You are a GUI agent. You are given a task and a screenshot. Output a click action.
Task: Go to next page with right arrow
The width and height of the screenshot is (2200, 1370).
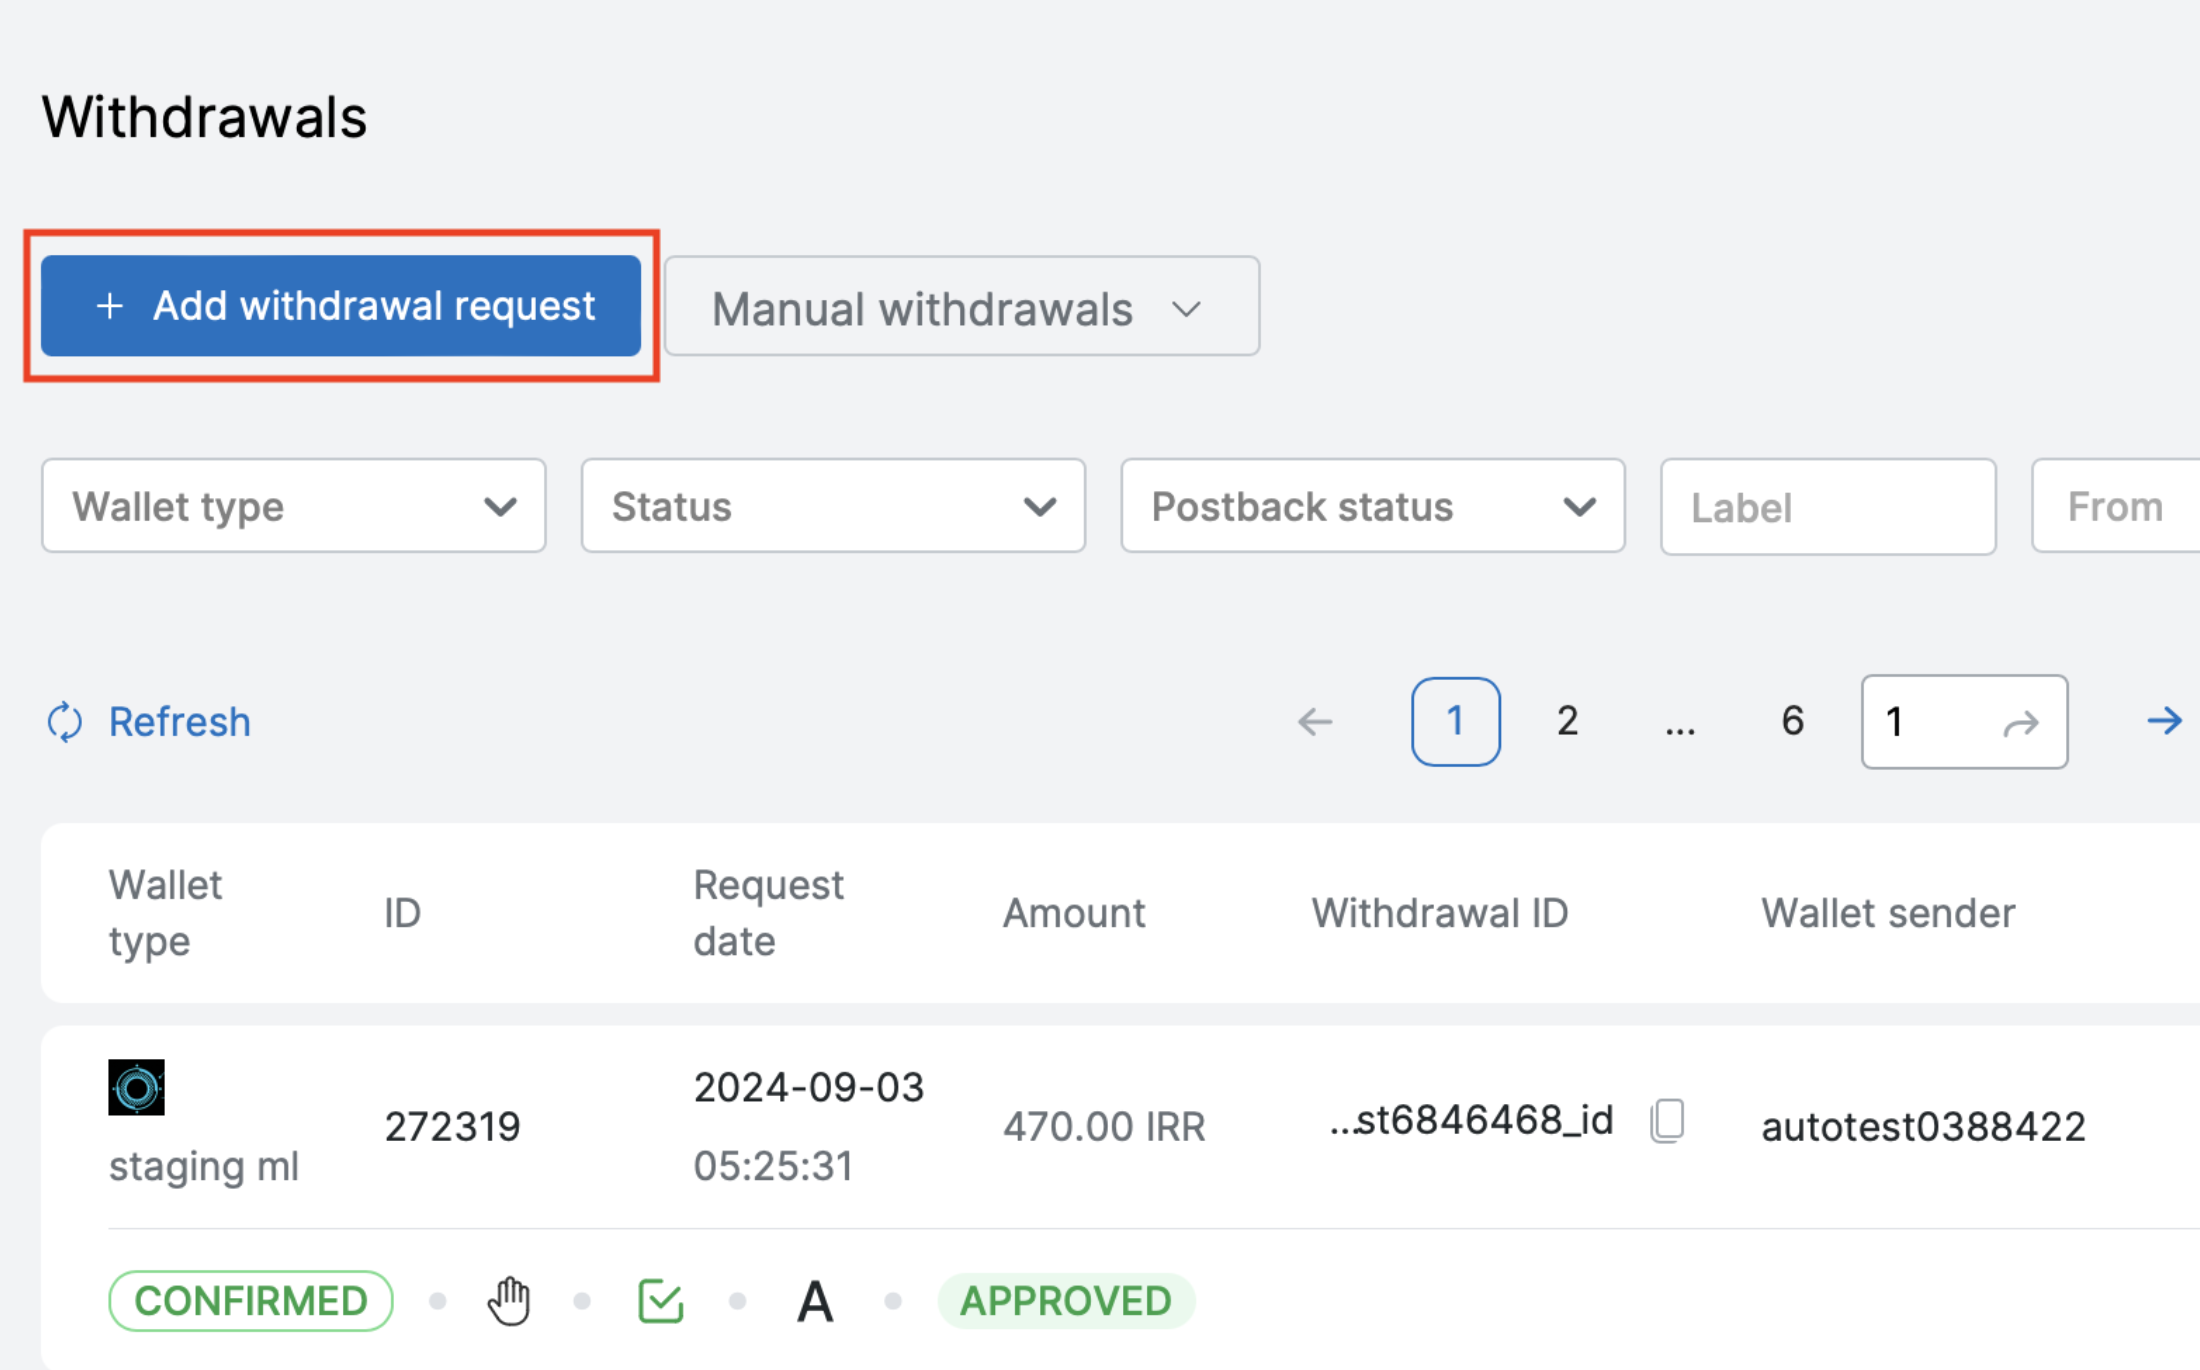[2164, 721]
